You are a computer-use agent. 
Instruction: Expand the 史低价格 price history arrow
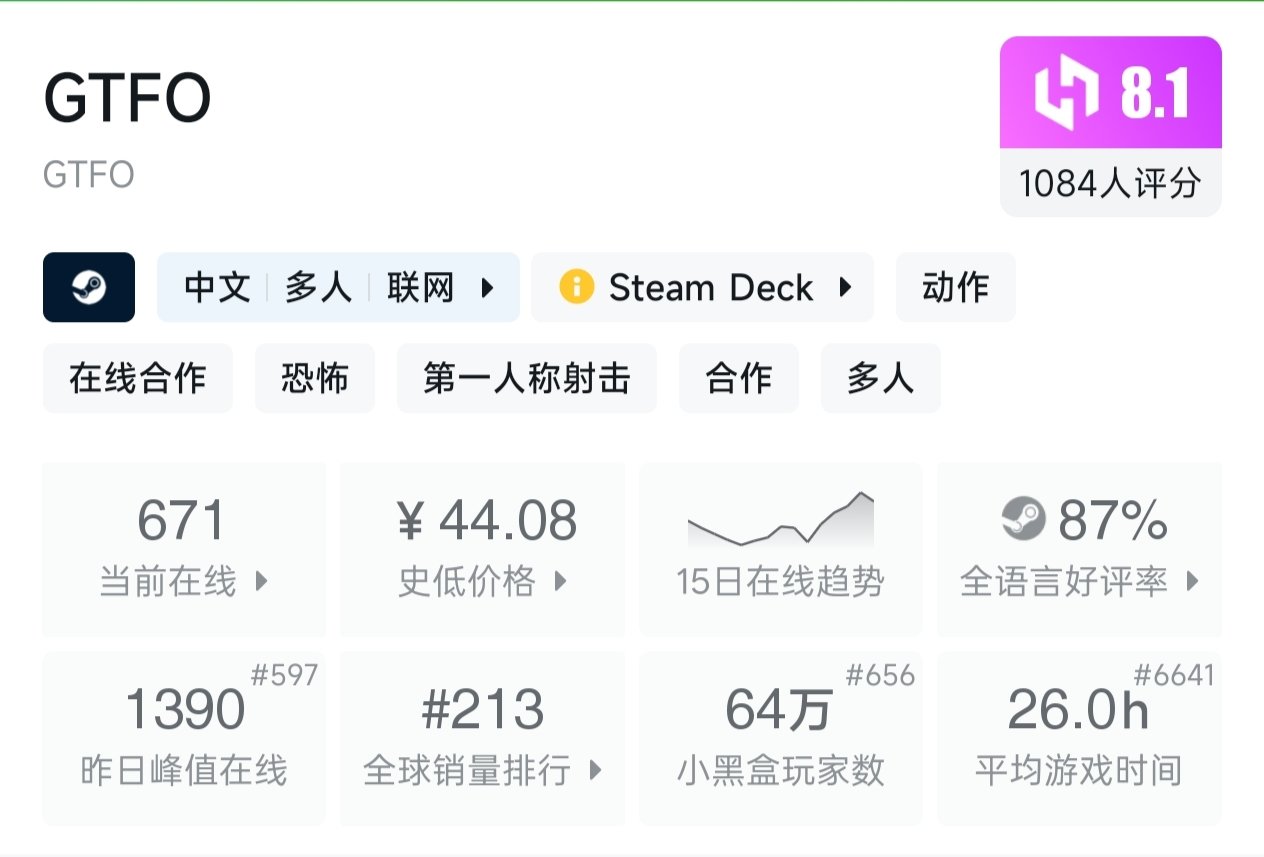point(561,581)
